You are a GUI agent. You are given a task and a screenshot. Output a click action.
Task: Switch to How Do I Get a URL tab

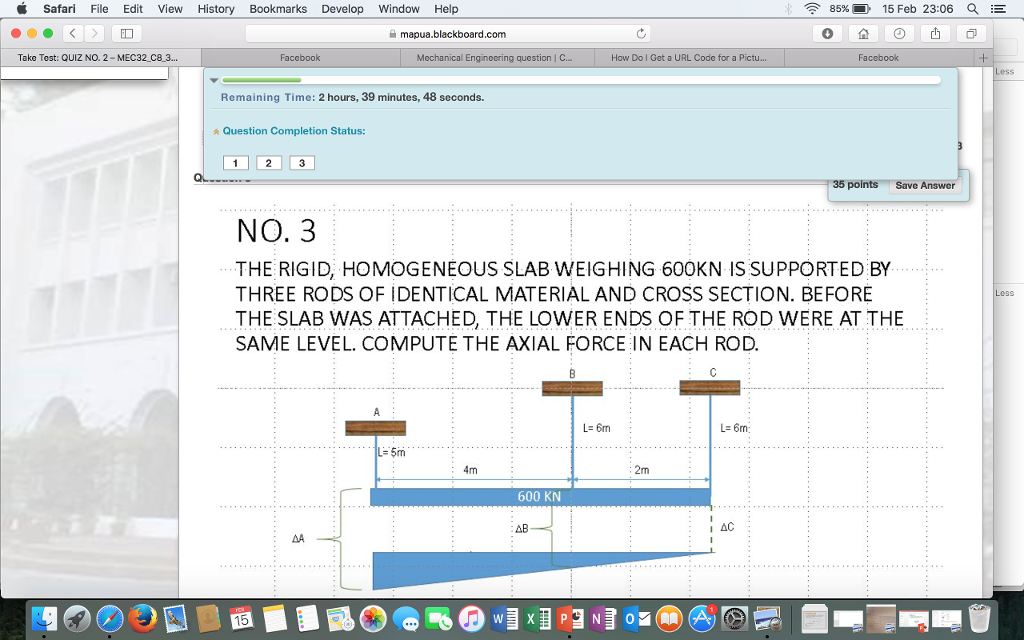pyautogui.click(x=689, y=58)
